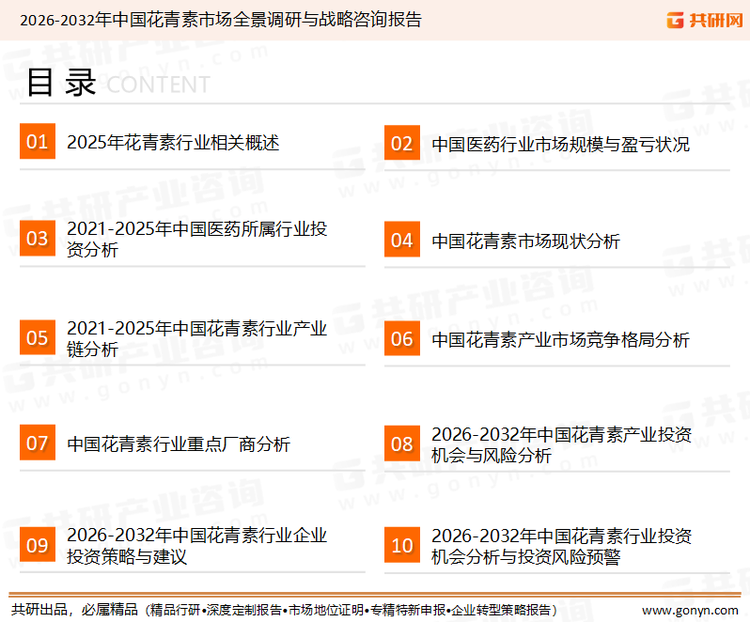Select chapter title 中国医药行业市场规模与盈亏状况
750x622 pixels.
pyautogui.click(x=561, y=144)
